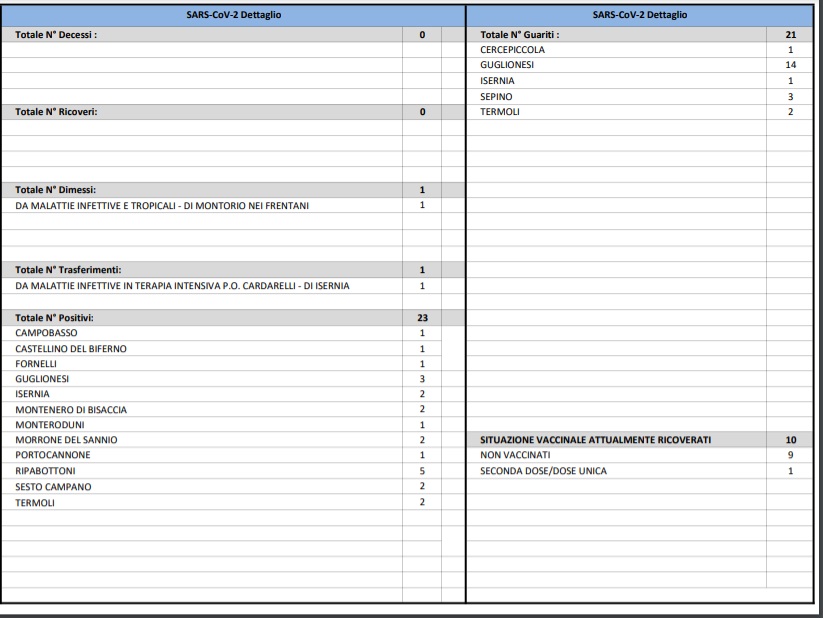This screenshot has width=825, height=619.
Task: Select the value 0 beside Totale Decessi
Action: 422,35
